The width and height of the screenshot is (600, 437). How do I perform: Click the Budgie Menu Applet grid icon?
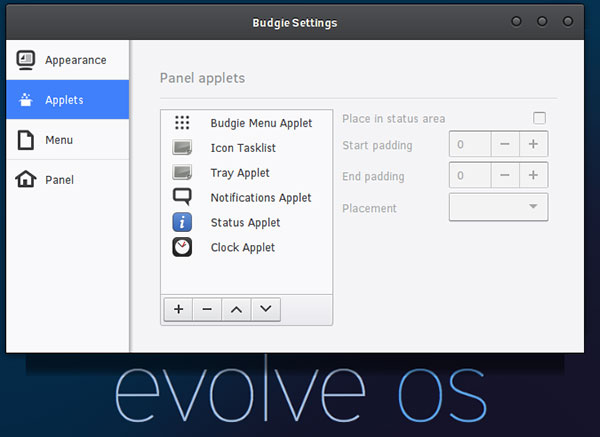pos(182,123)
